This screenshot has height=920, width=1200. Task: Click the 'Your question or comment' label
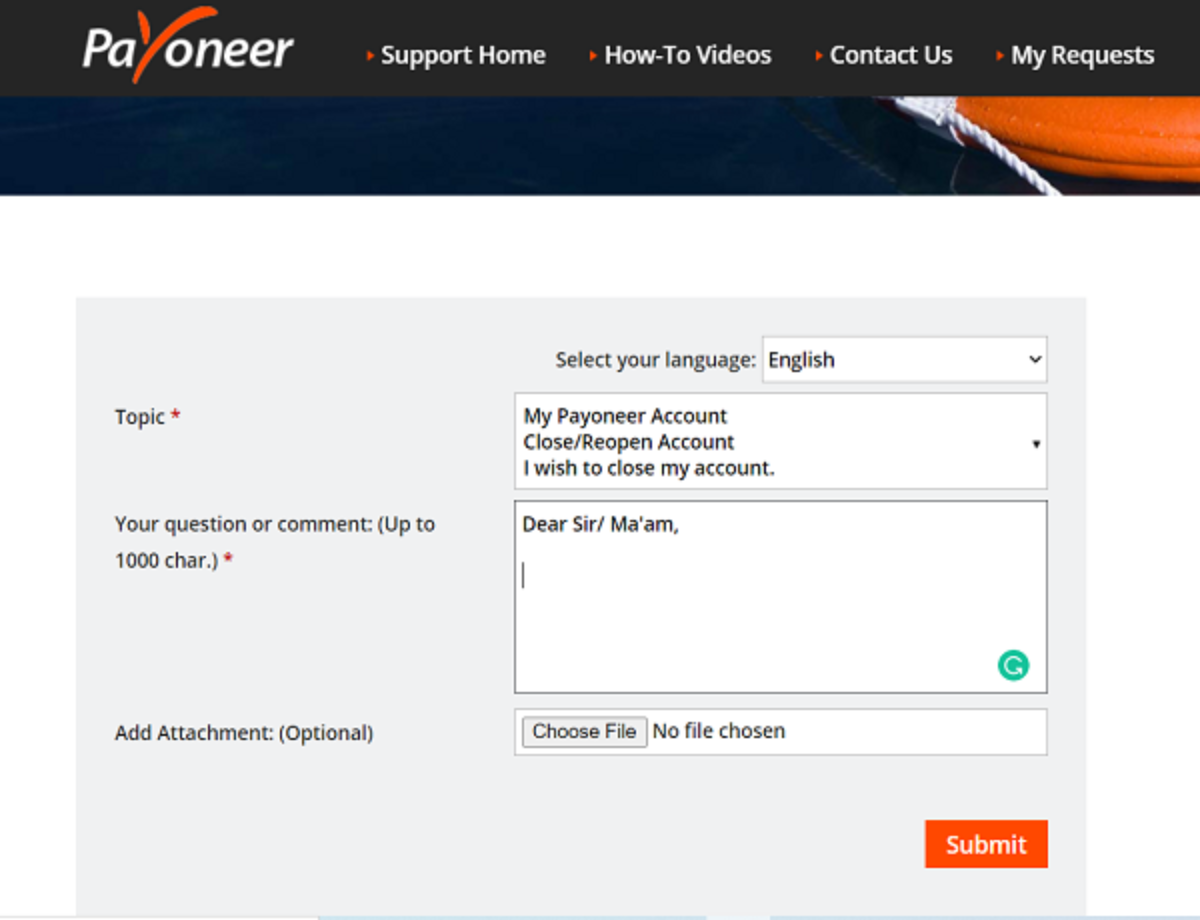click(x=275, y=542)
